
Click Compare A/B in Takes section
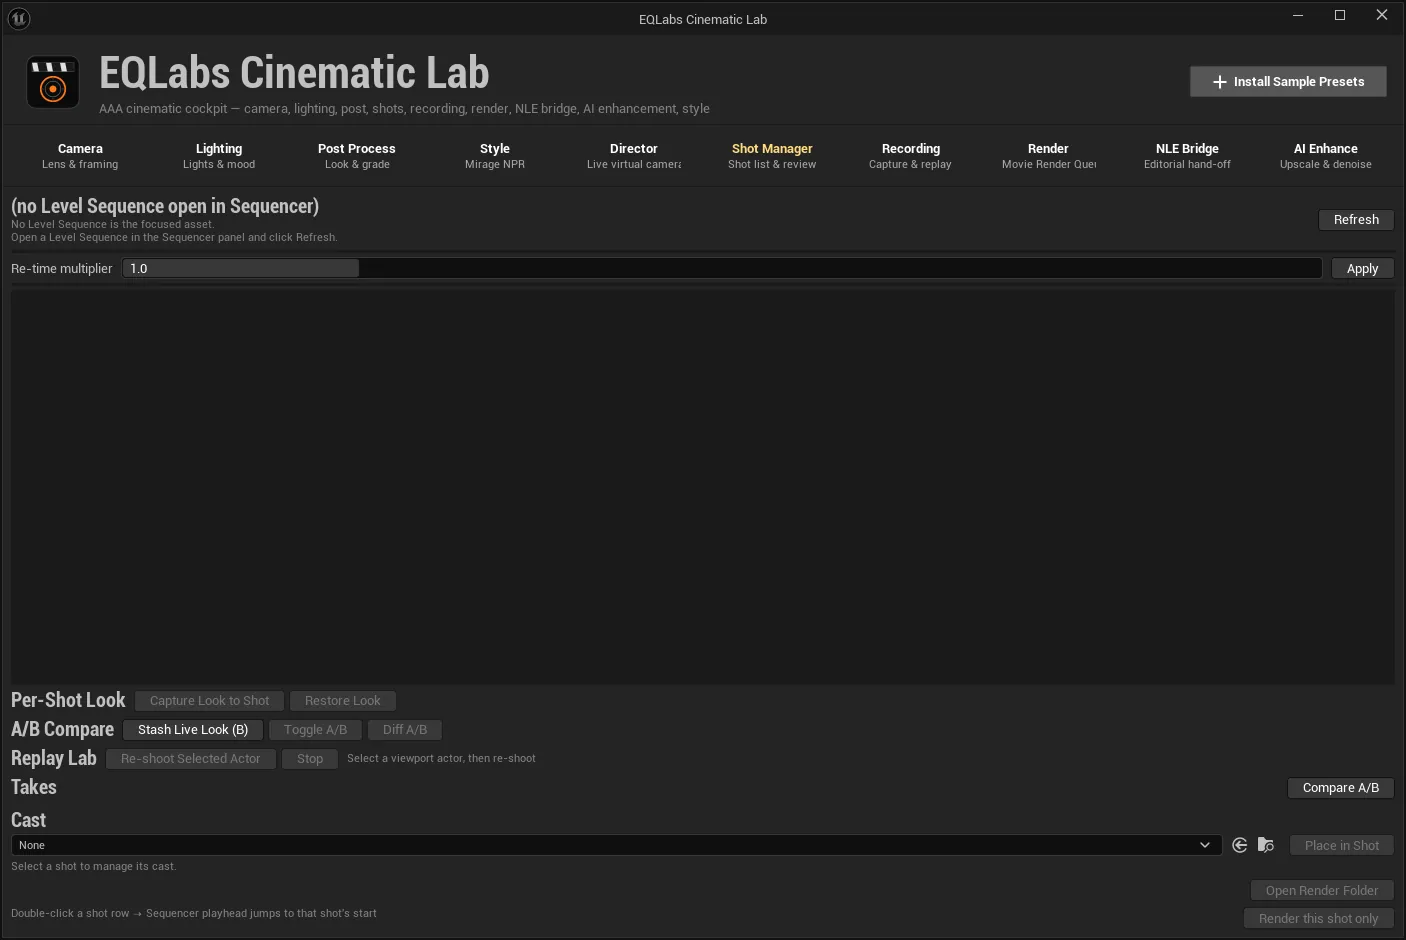pyautogui.click(x=1340, y=788)
